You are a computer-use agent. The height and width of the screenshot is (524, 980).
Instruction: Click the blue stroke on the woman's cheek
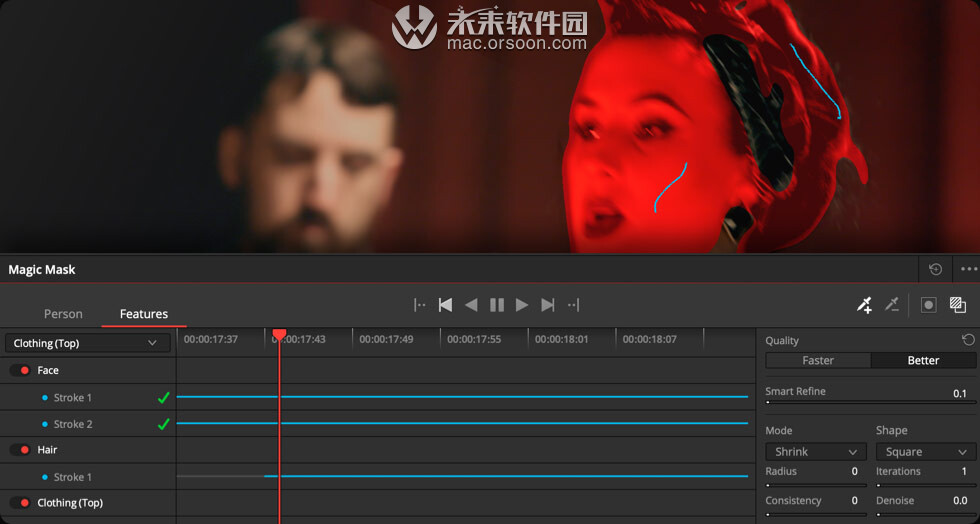(670, 188)
